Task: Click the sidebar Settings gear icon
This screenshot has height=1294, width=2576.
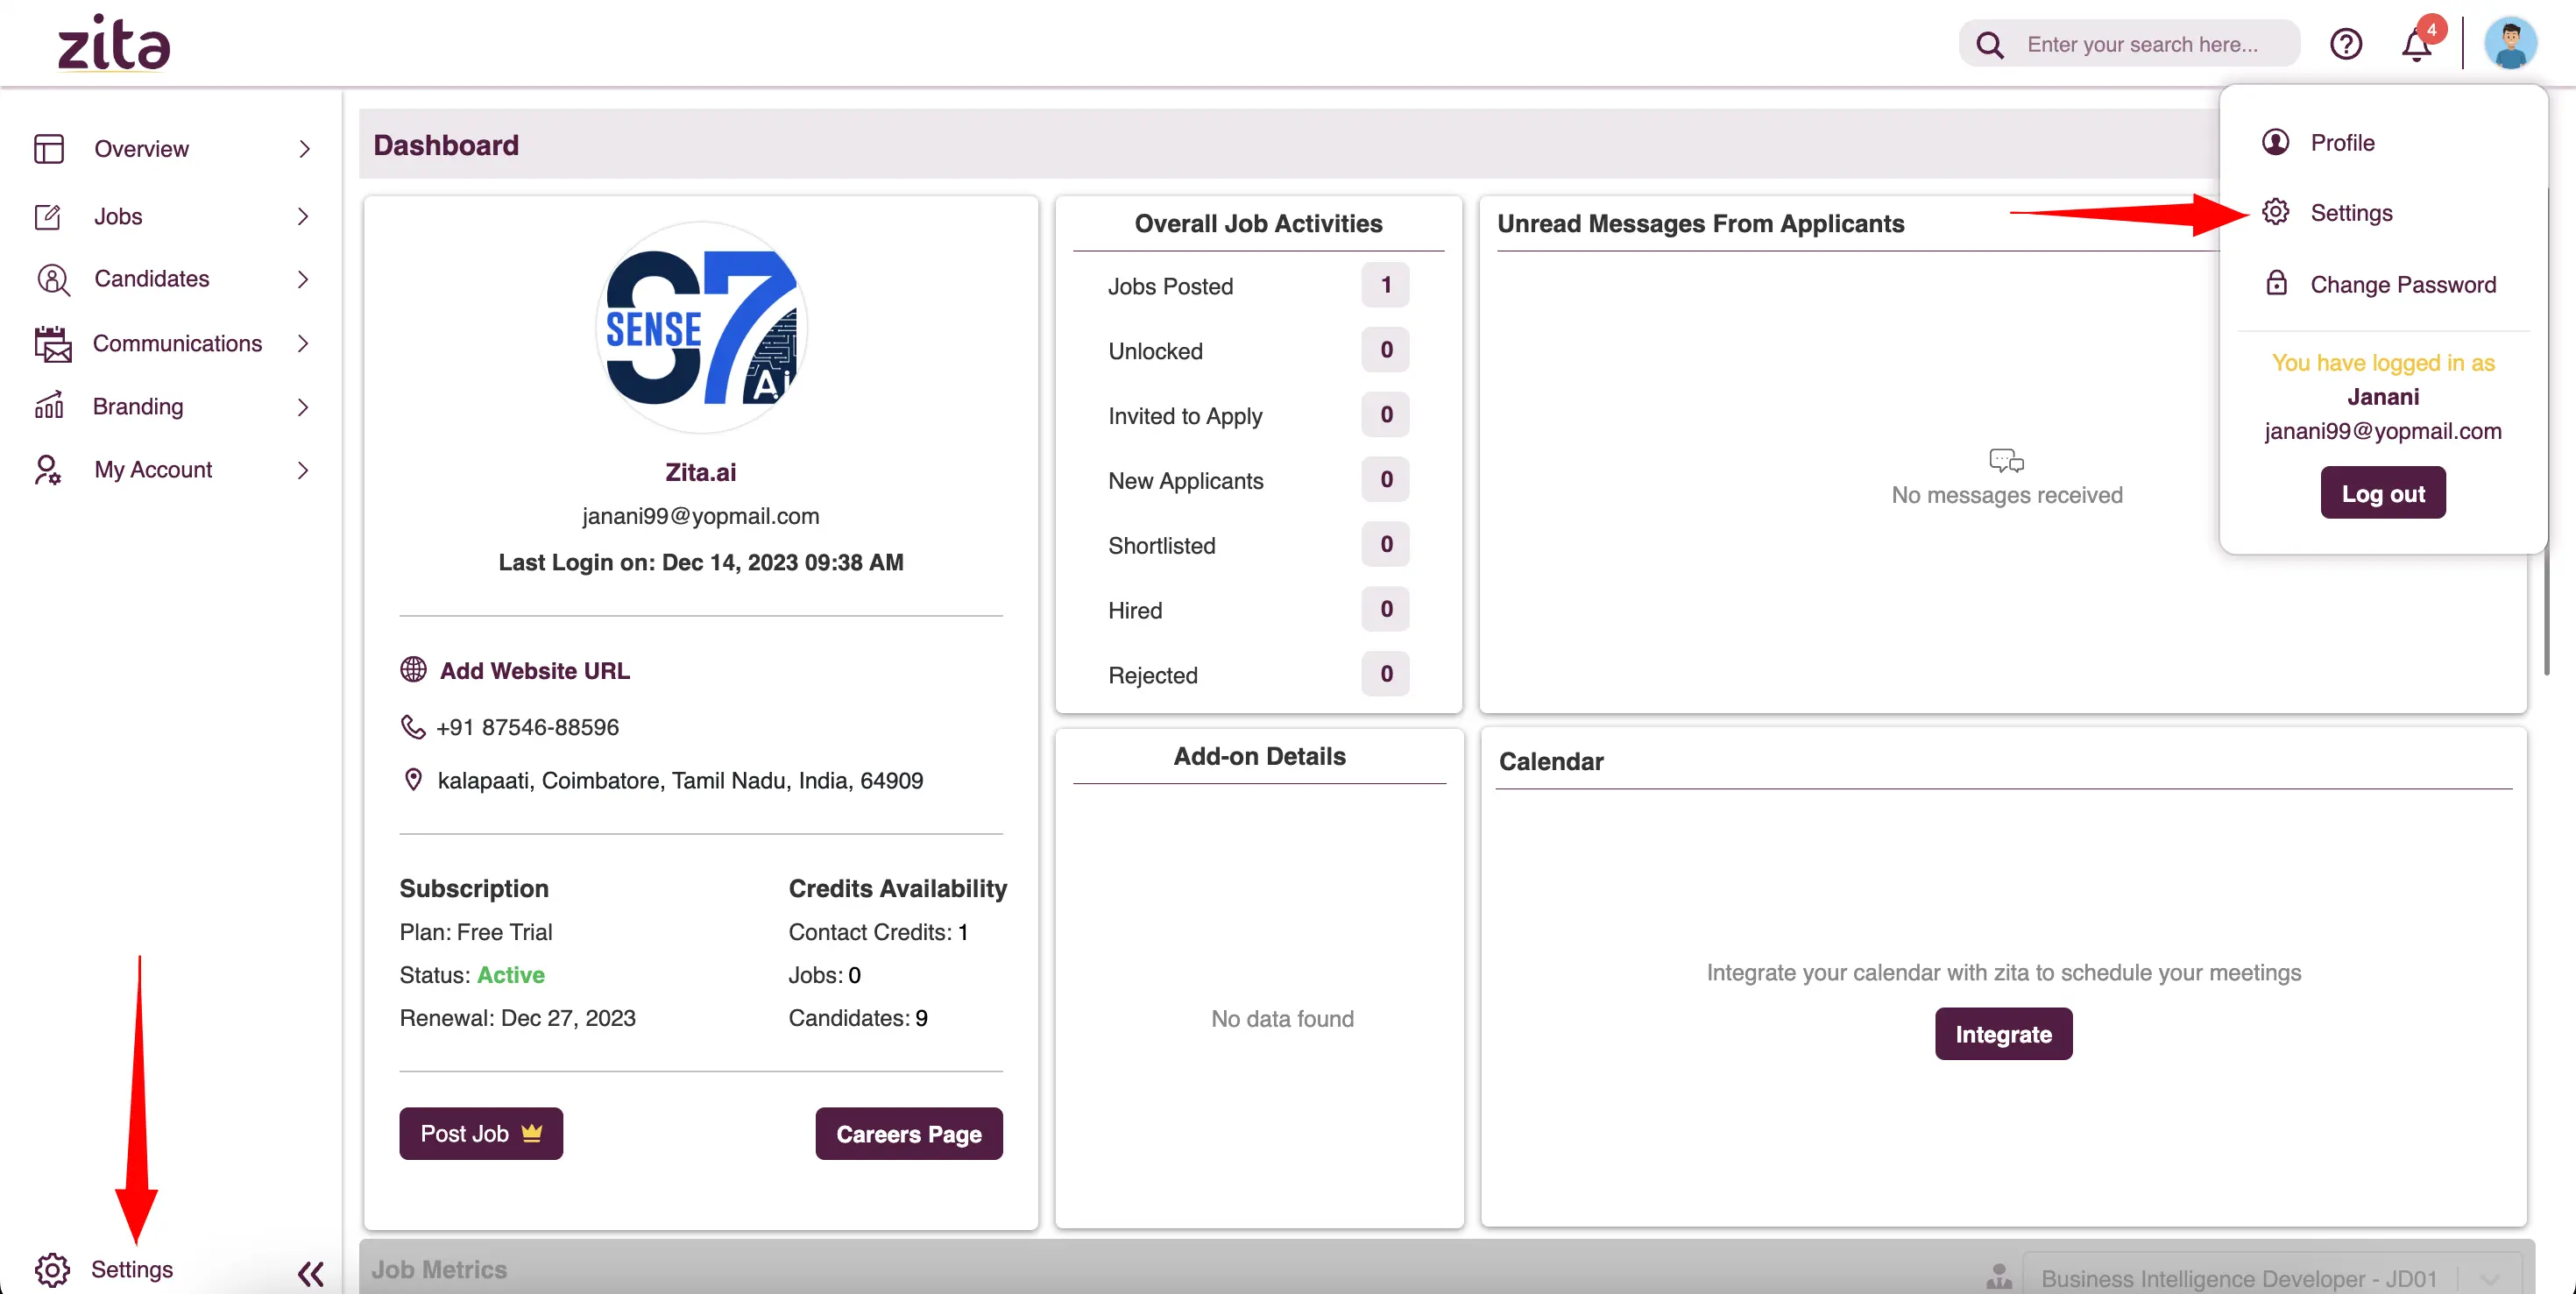Action: point(52,1269)
